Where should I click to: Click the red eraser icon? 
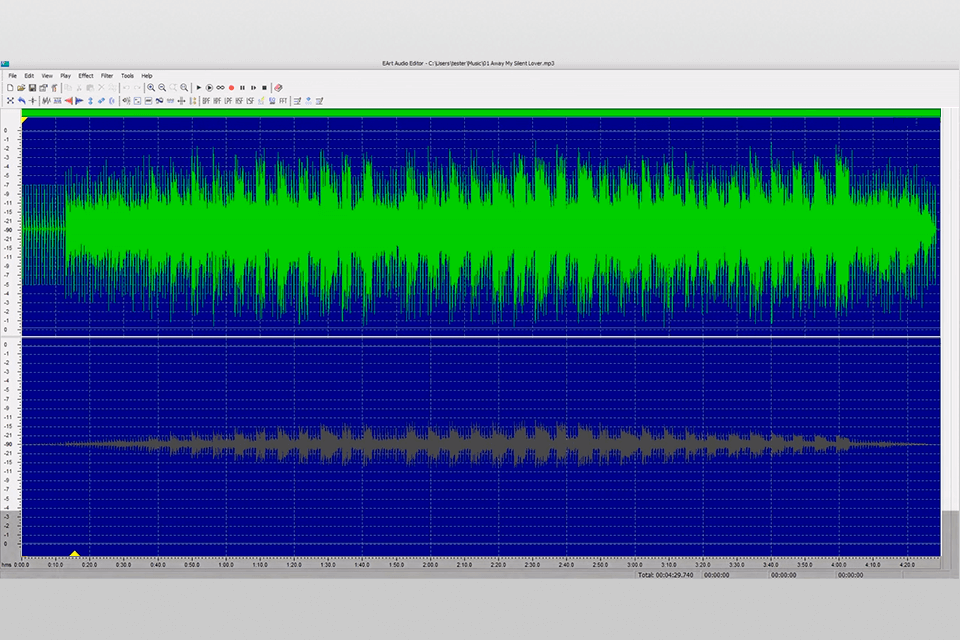click(278, 88)
